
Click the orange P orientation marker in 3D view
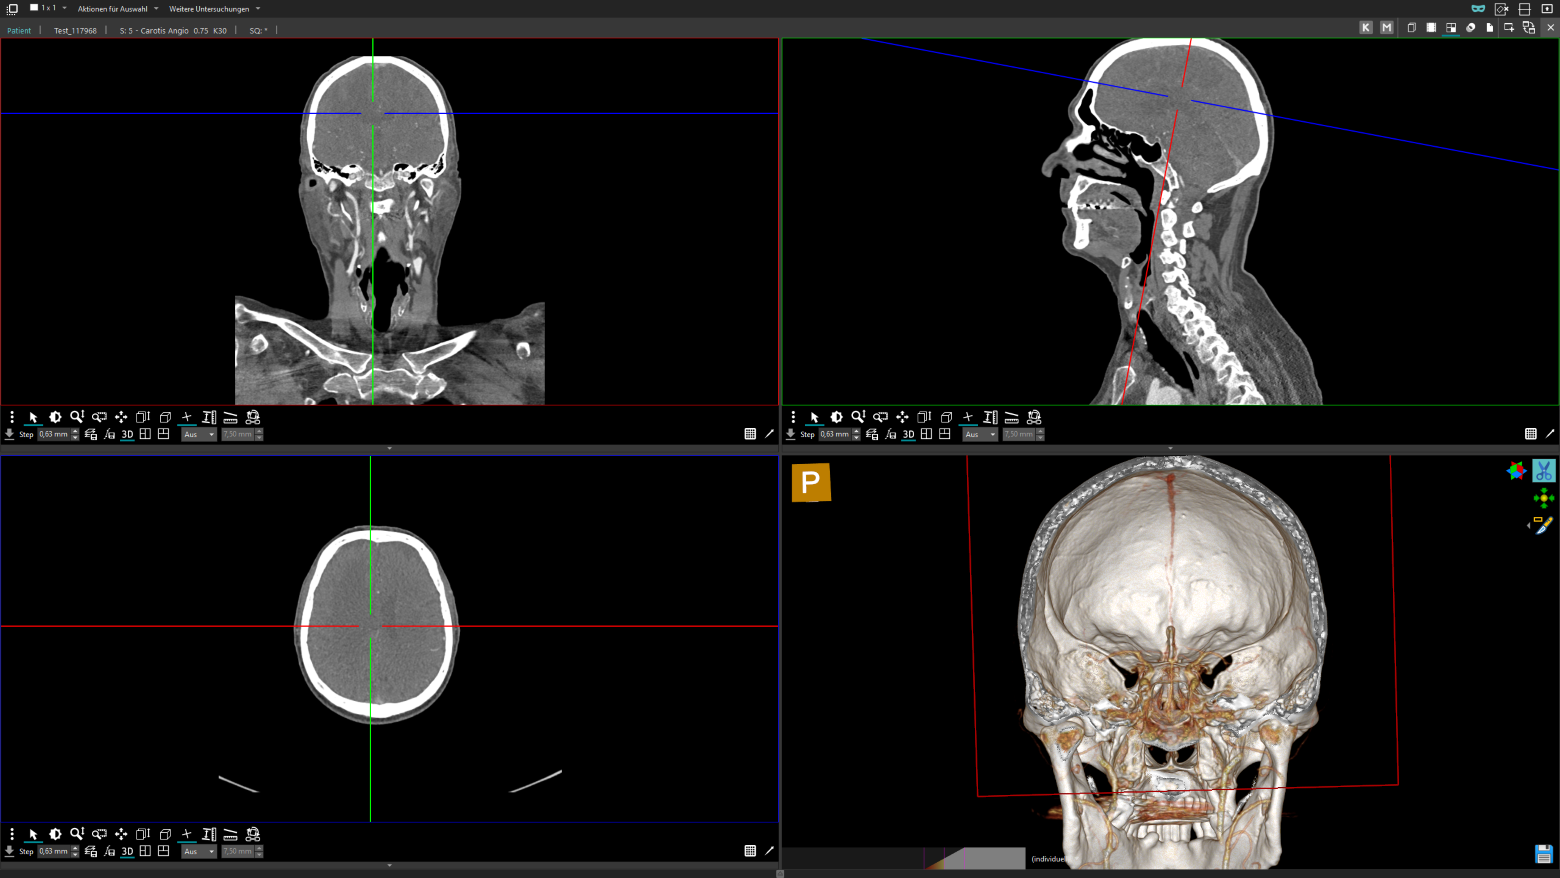(x=811, y=483)
